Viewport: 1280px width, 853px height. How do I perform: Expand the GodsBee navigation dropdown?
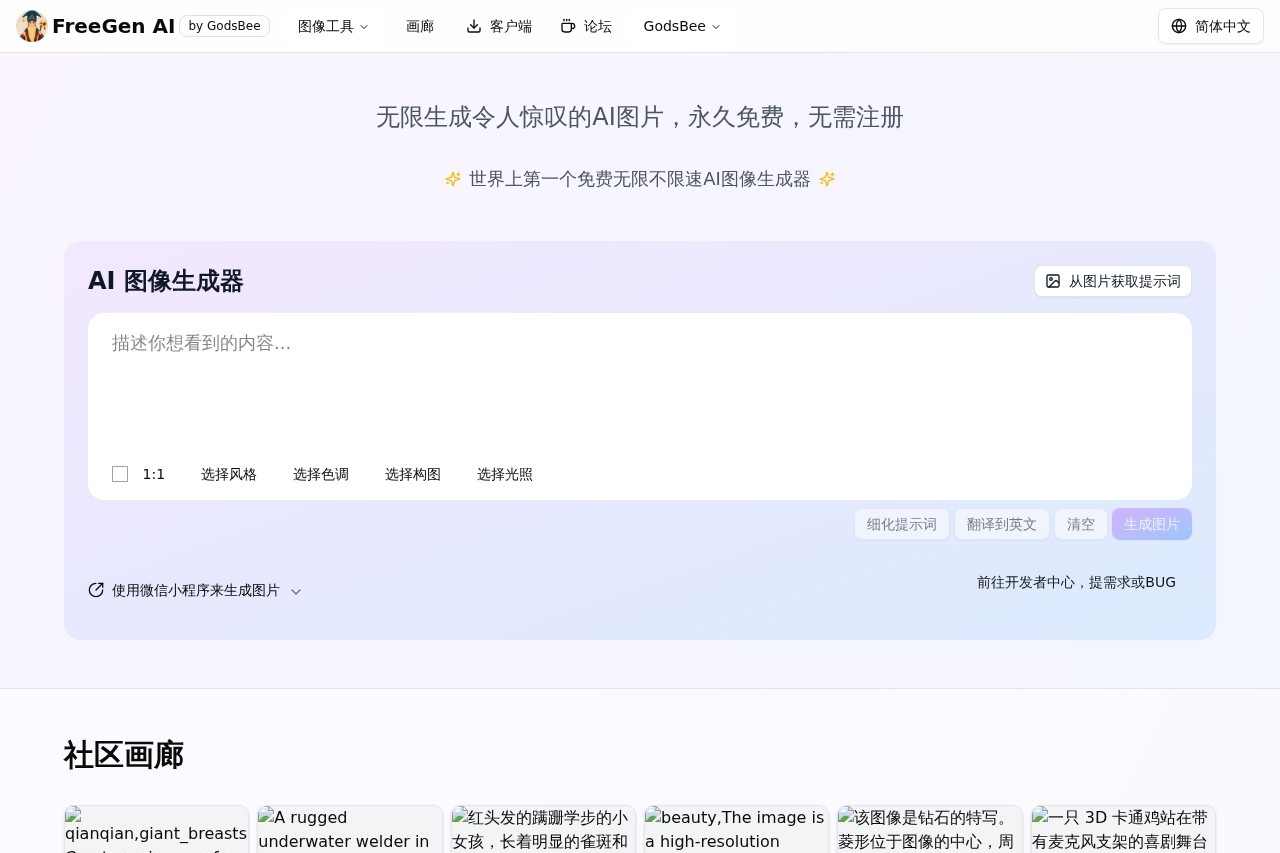(682, 26)
